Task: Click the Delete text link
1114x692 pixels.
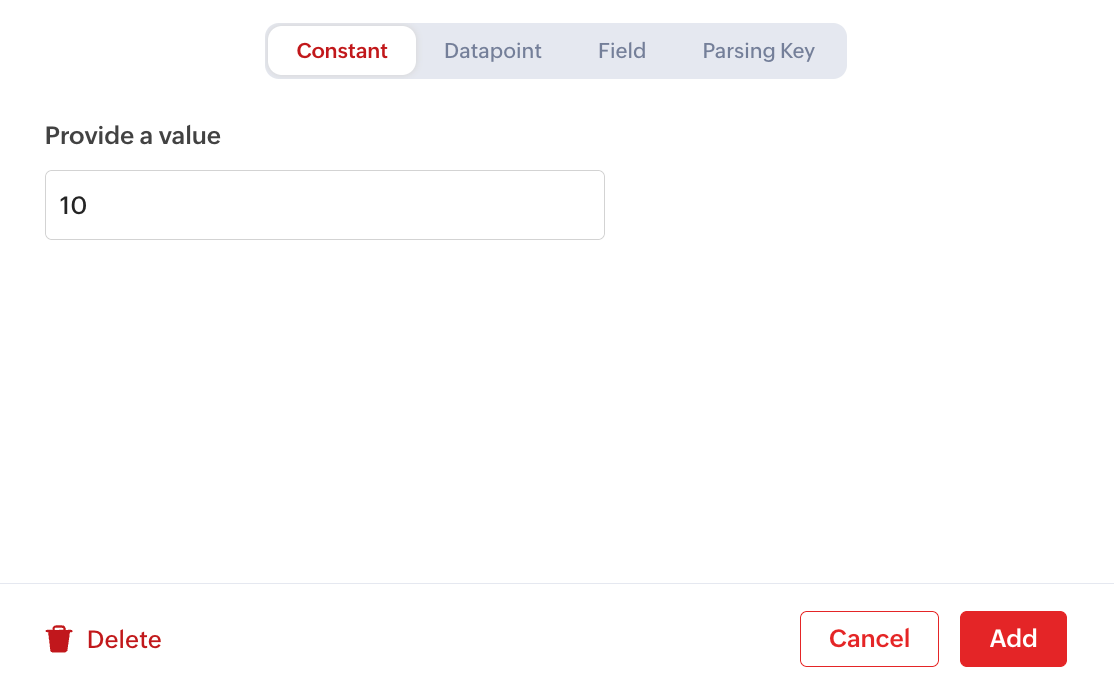Action: (124, 639)
